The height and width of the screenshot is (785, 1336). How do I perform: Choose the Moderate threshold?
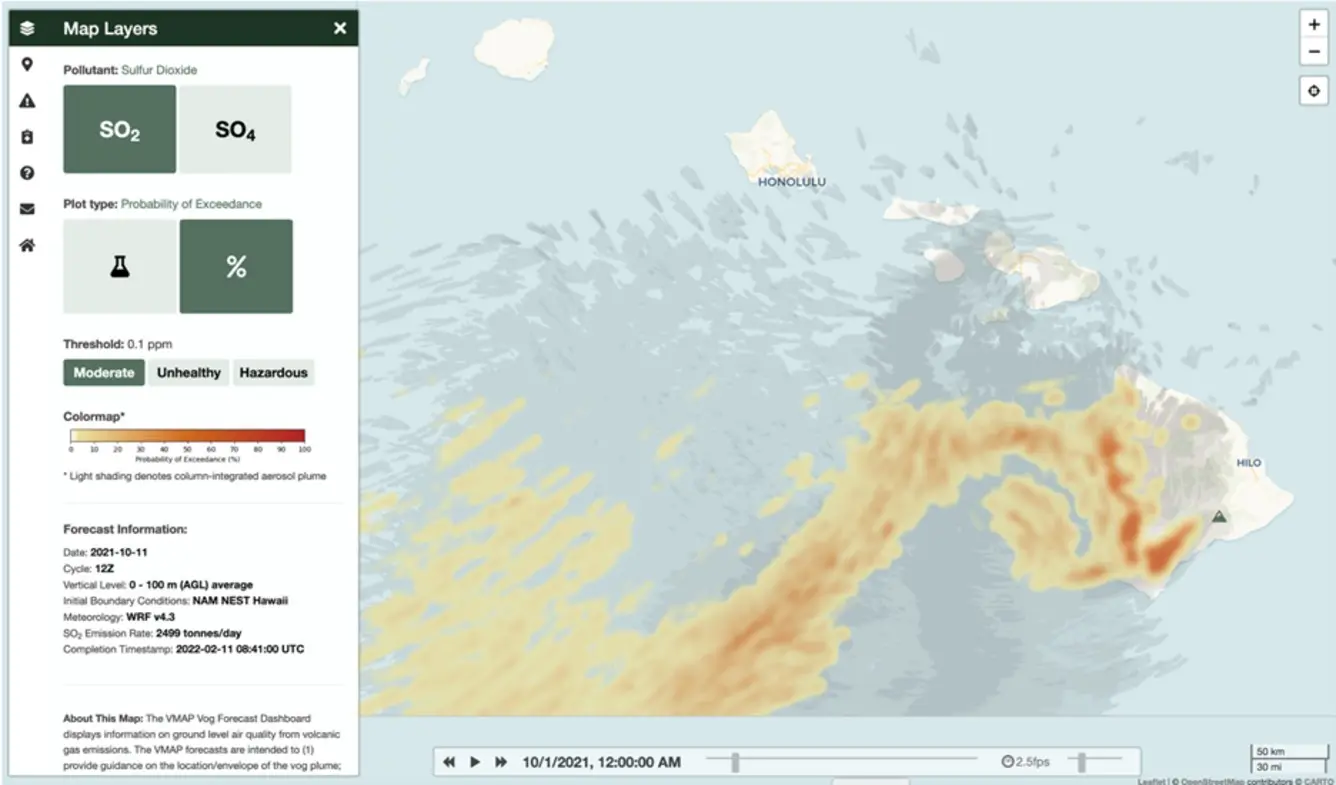[x=104, y=372]
